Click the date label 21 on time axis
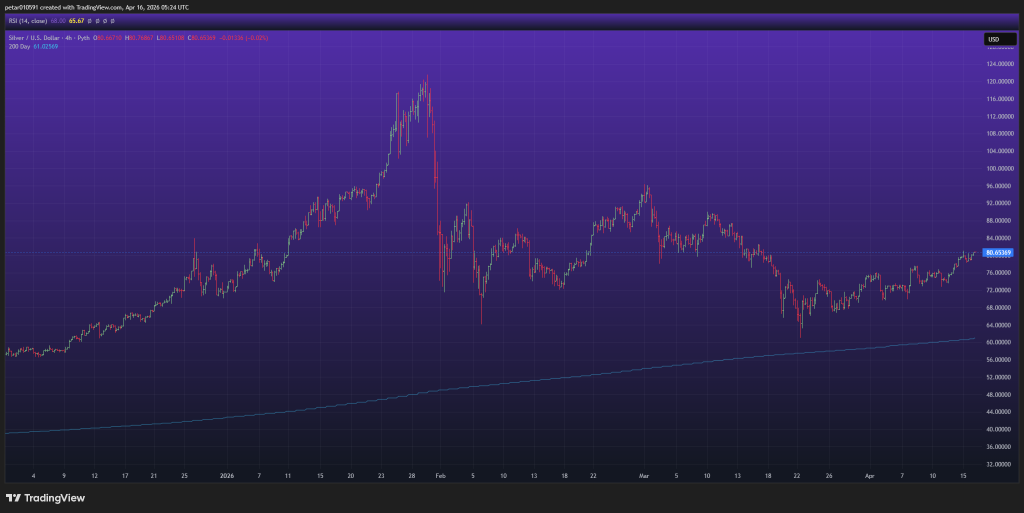 coord(153,476)
